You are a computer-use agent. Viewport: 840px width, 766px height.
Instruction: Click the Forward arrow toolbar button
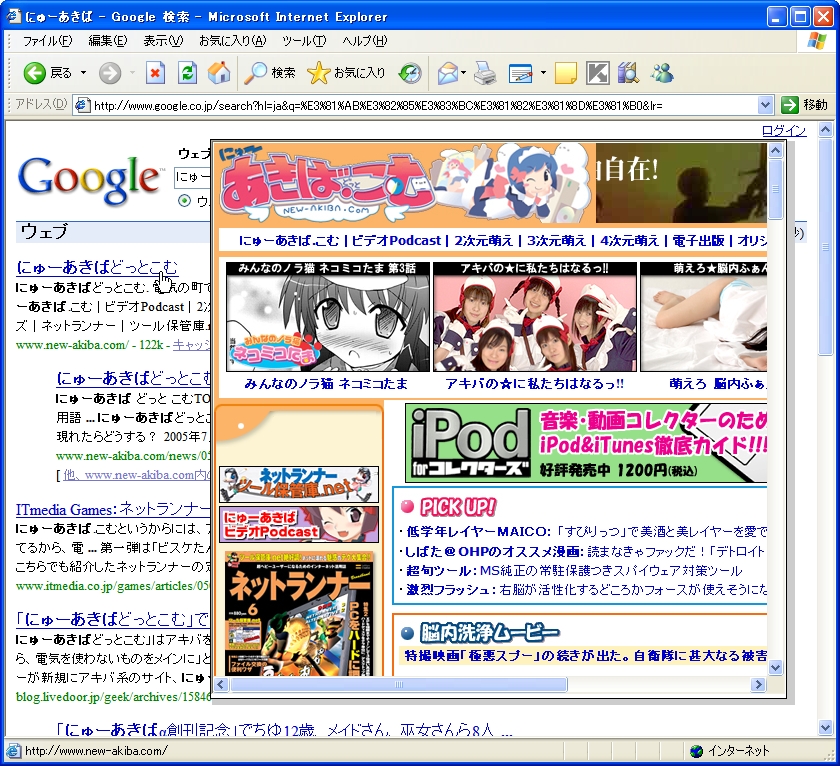109,73
